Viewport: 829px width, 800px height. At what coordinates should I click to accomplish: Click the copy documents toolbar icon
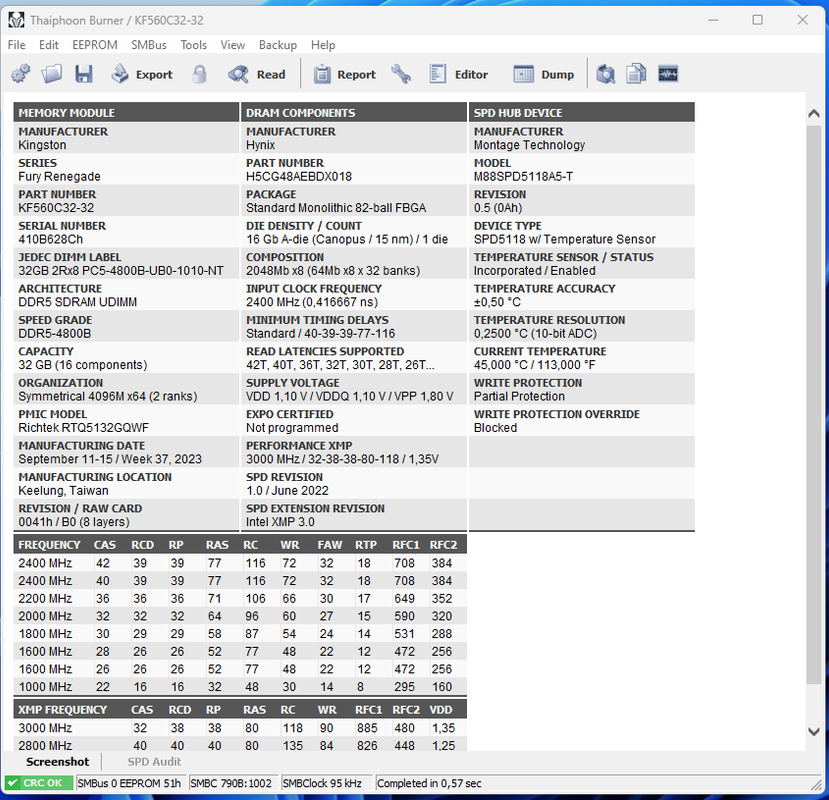click(636, 74)
